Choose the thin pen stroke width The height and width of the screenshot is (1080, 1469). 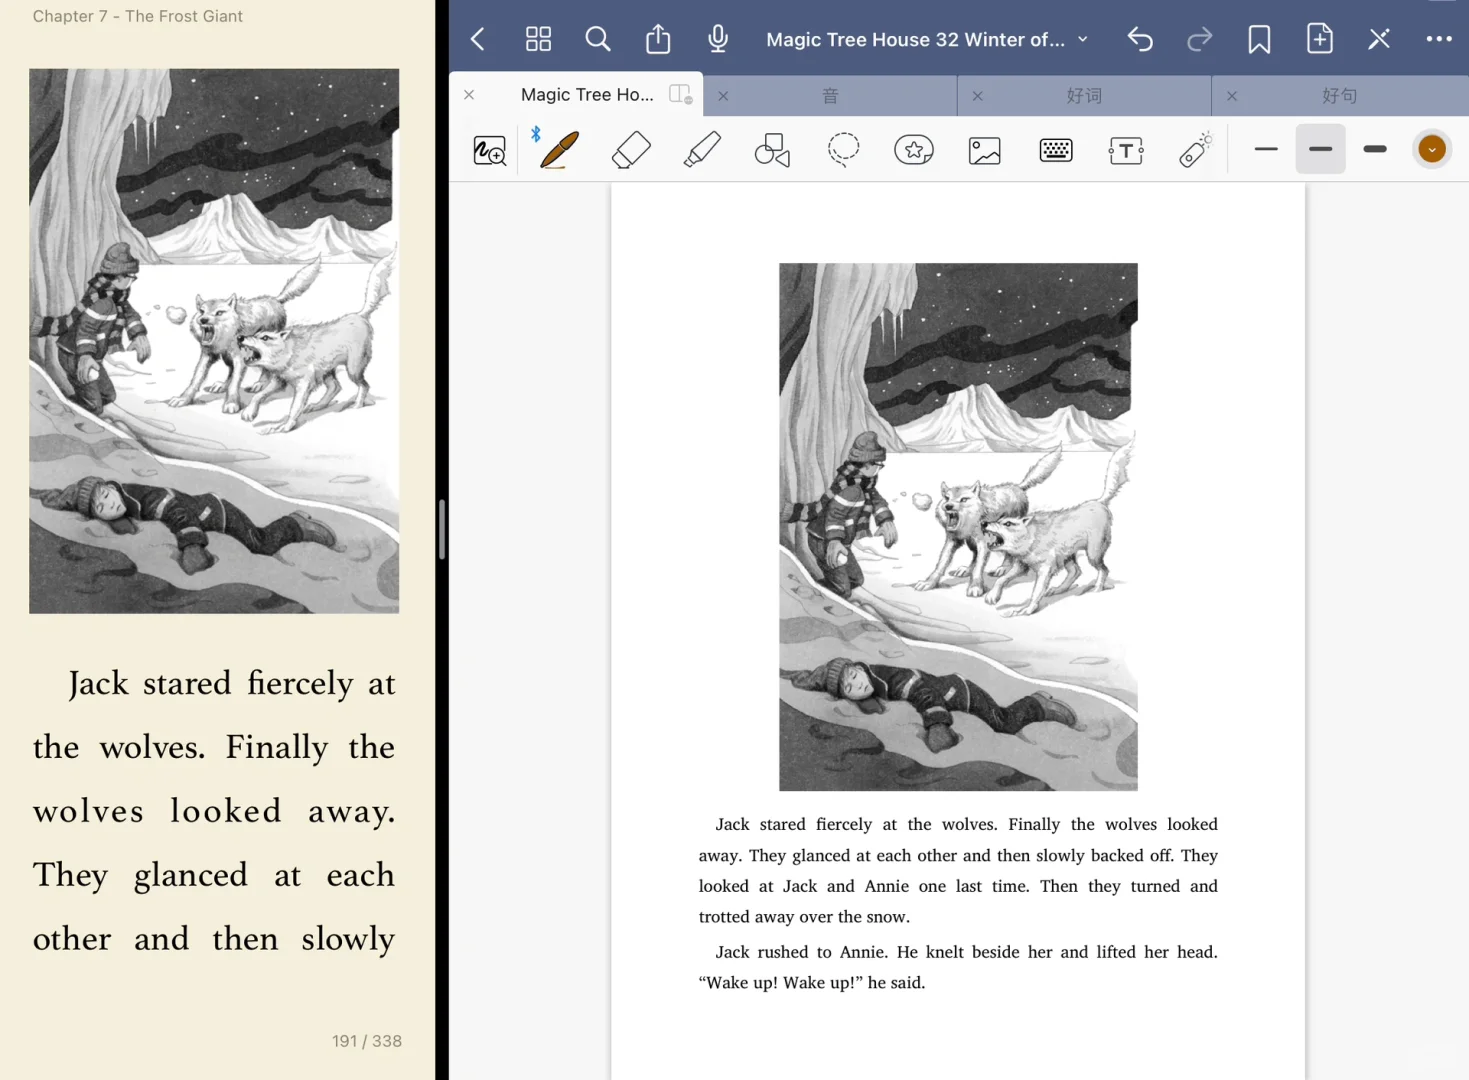[1266, 149]
